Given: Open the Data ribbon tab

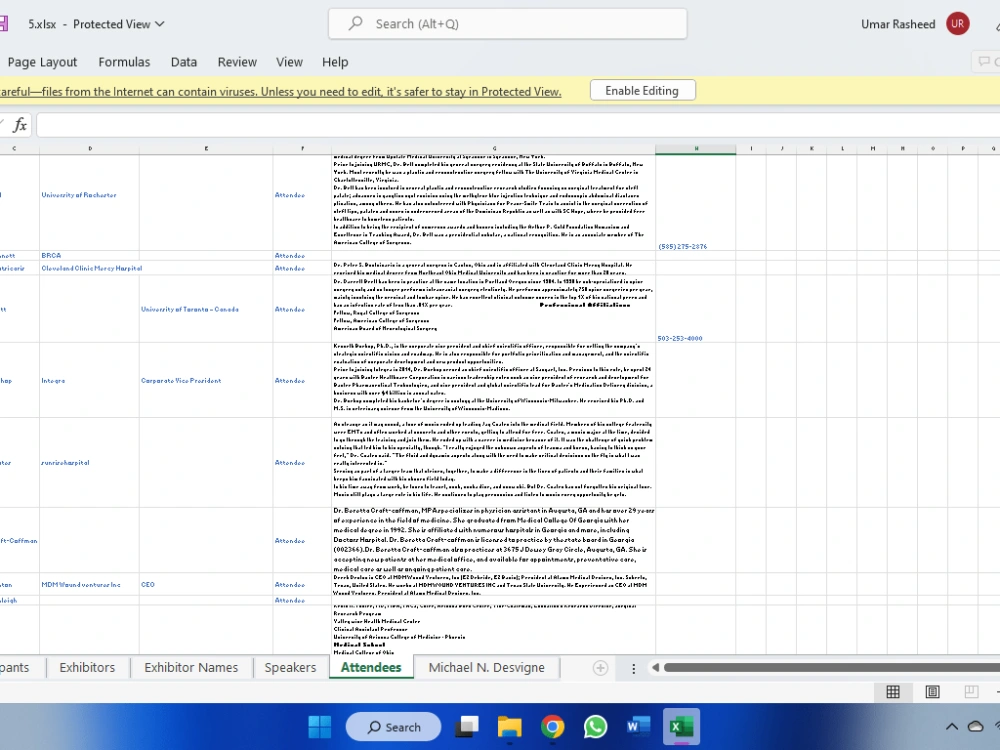Looking at the screenshot, I should point(184,62).
